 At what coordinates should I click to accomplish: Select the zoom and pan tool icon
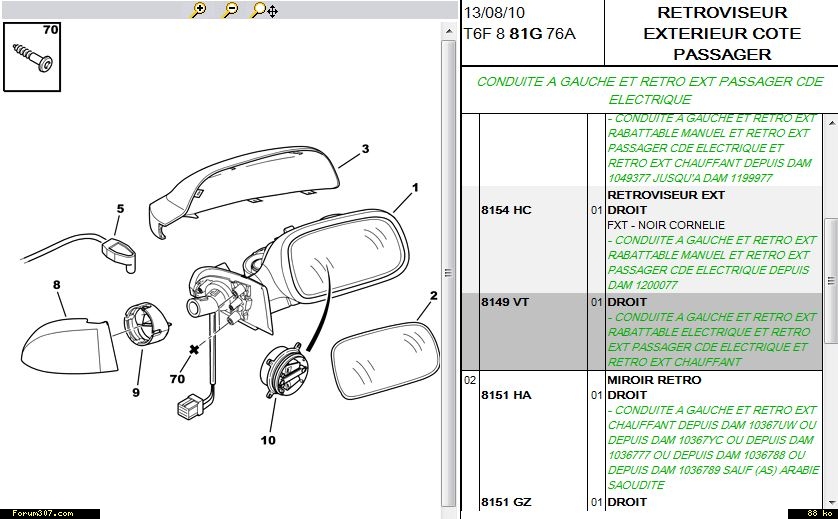(x=264, y=10)
